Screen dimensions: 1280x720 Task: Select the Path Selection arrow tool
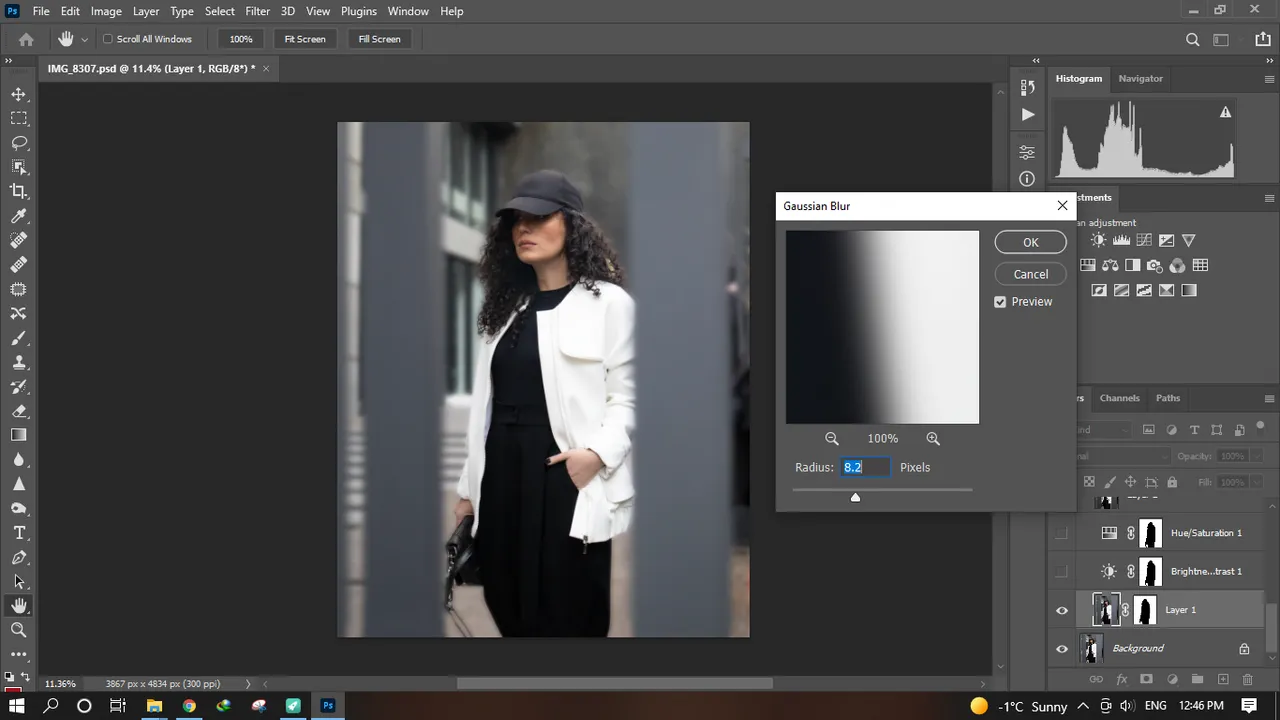coord(19,581)
